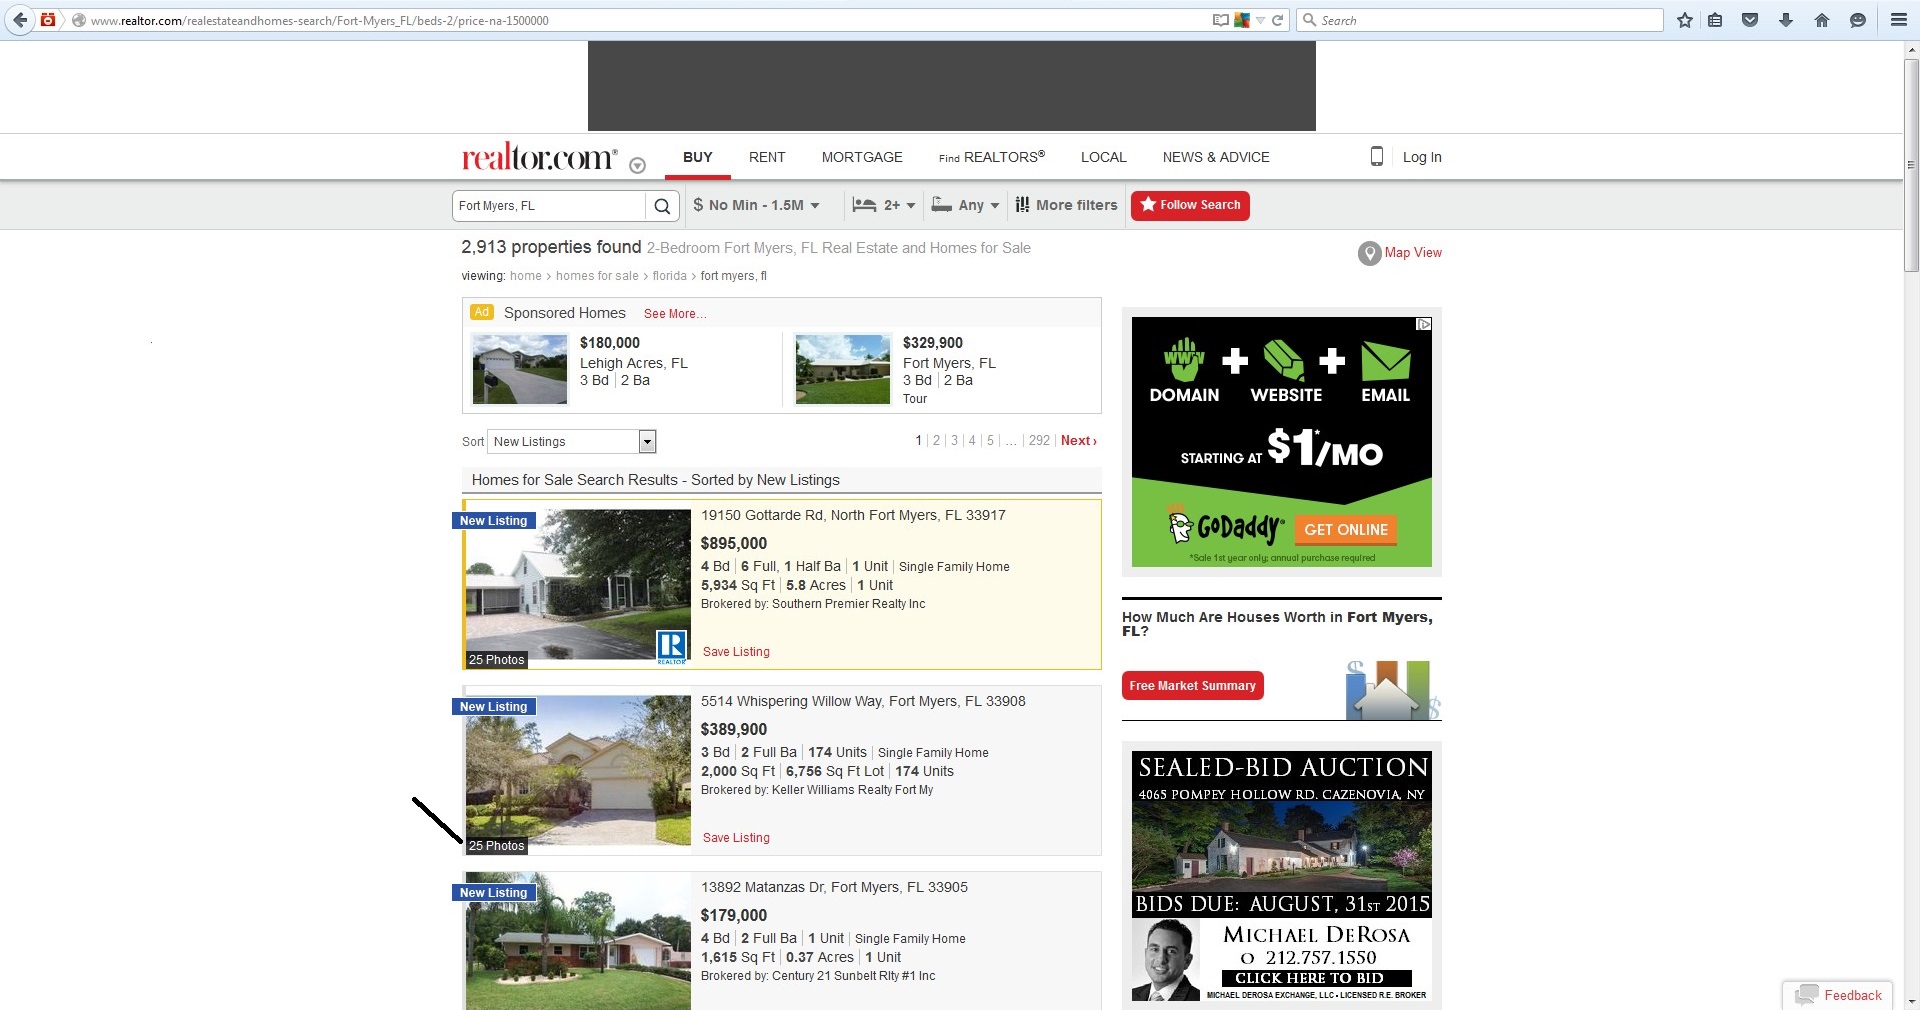Open the $329,900 Fort Myers sponsored home thumbnail

click(x=843, y=369)
